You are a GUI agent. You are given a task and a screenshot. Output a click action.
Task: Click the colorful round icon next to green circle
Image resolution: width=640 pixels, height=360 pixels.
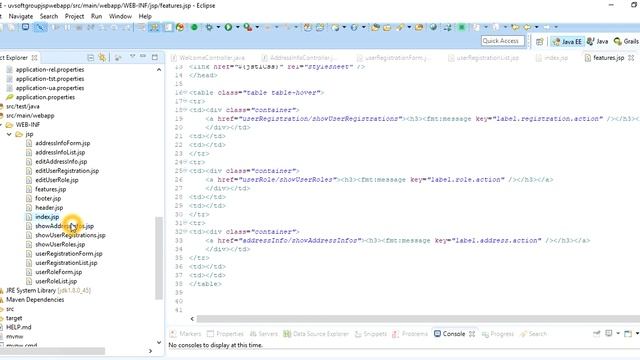click(x=180, y=27)
